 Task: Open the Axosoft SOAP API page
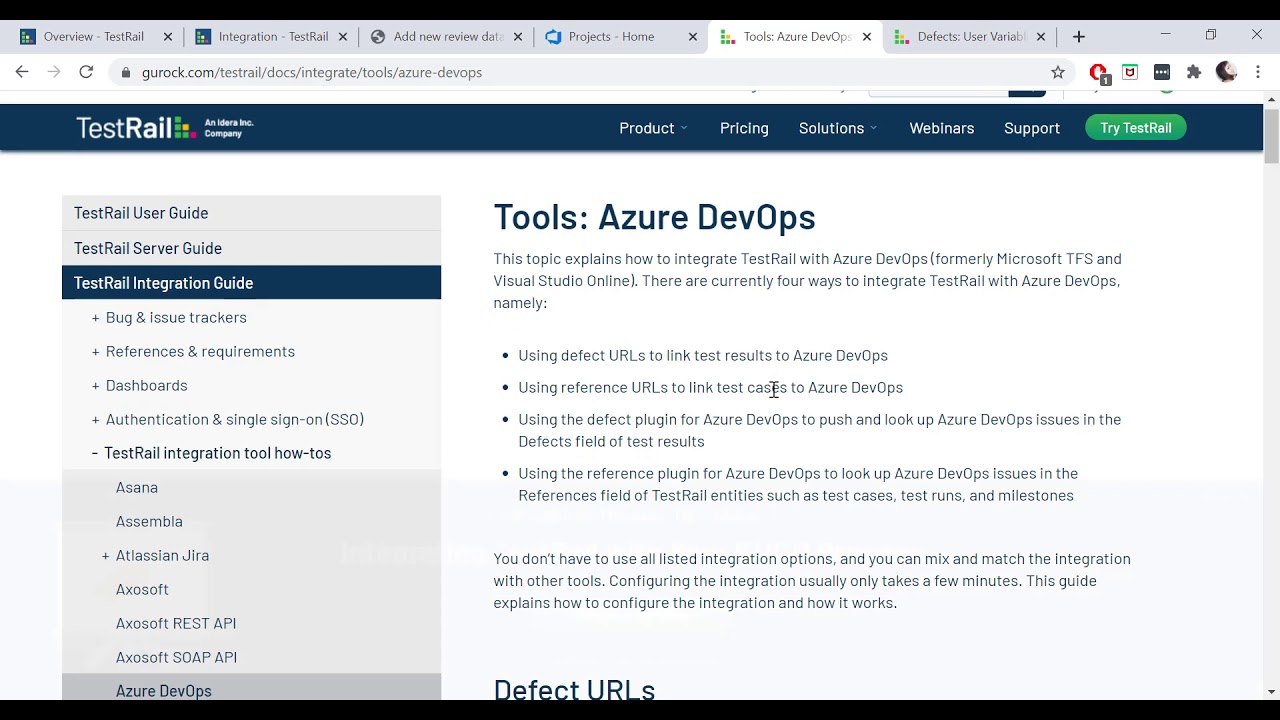(x=176, y=657)
